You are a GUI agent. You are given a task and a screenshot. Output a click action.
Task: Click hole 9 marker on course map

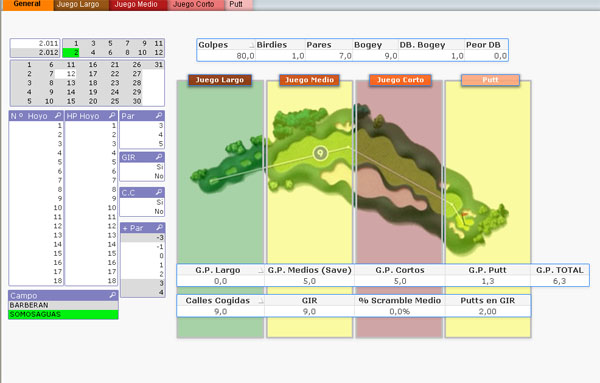coord(320,153)
